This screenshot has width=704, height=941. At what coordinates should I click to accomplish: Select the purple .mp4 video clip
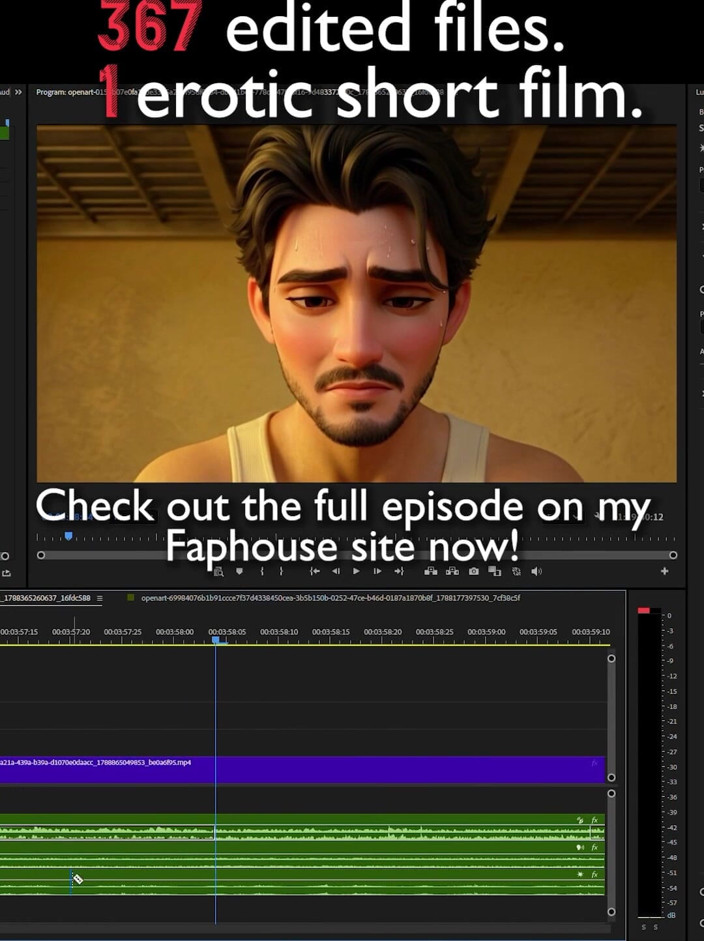302,769
